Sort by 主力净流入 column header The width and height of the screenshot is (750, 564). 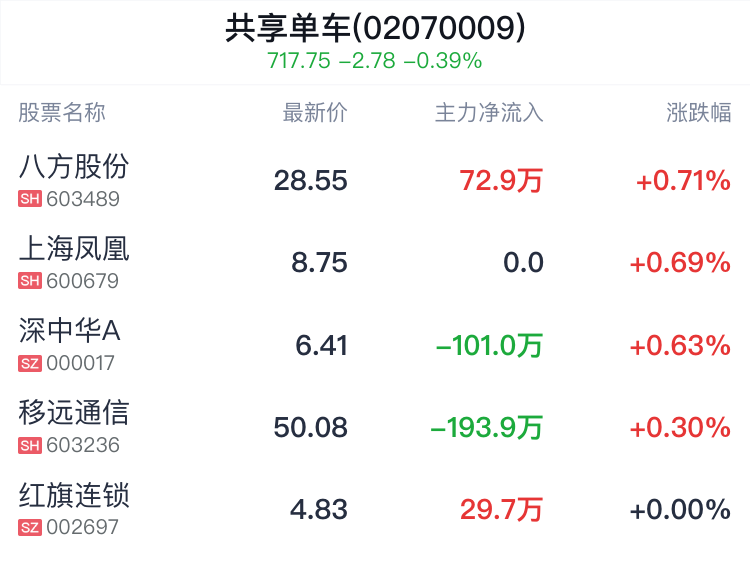pyautogui.click(x=489, y=113)
